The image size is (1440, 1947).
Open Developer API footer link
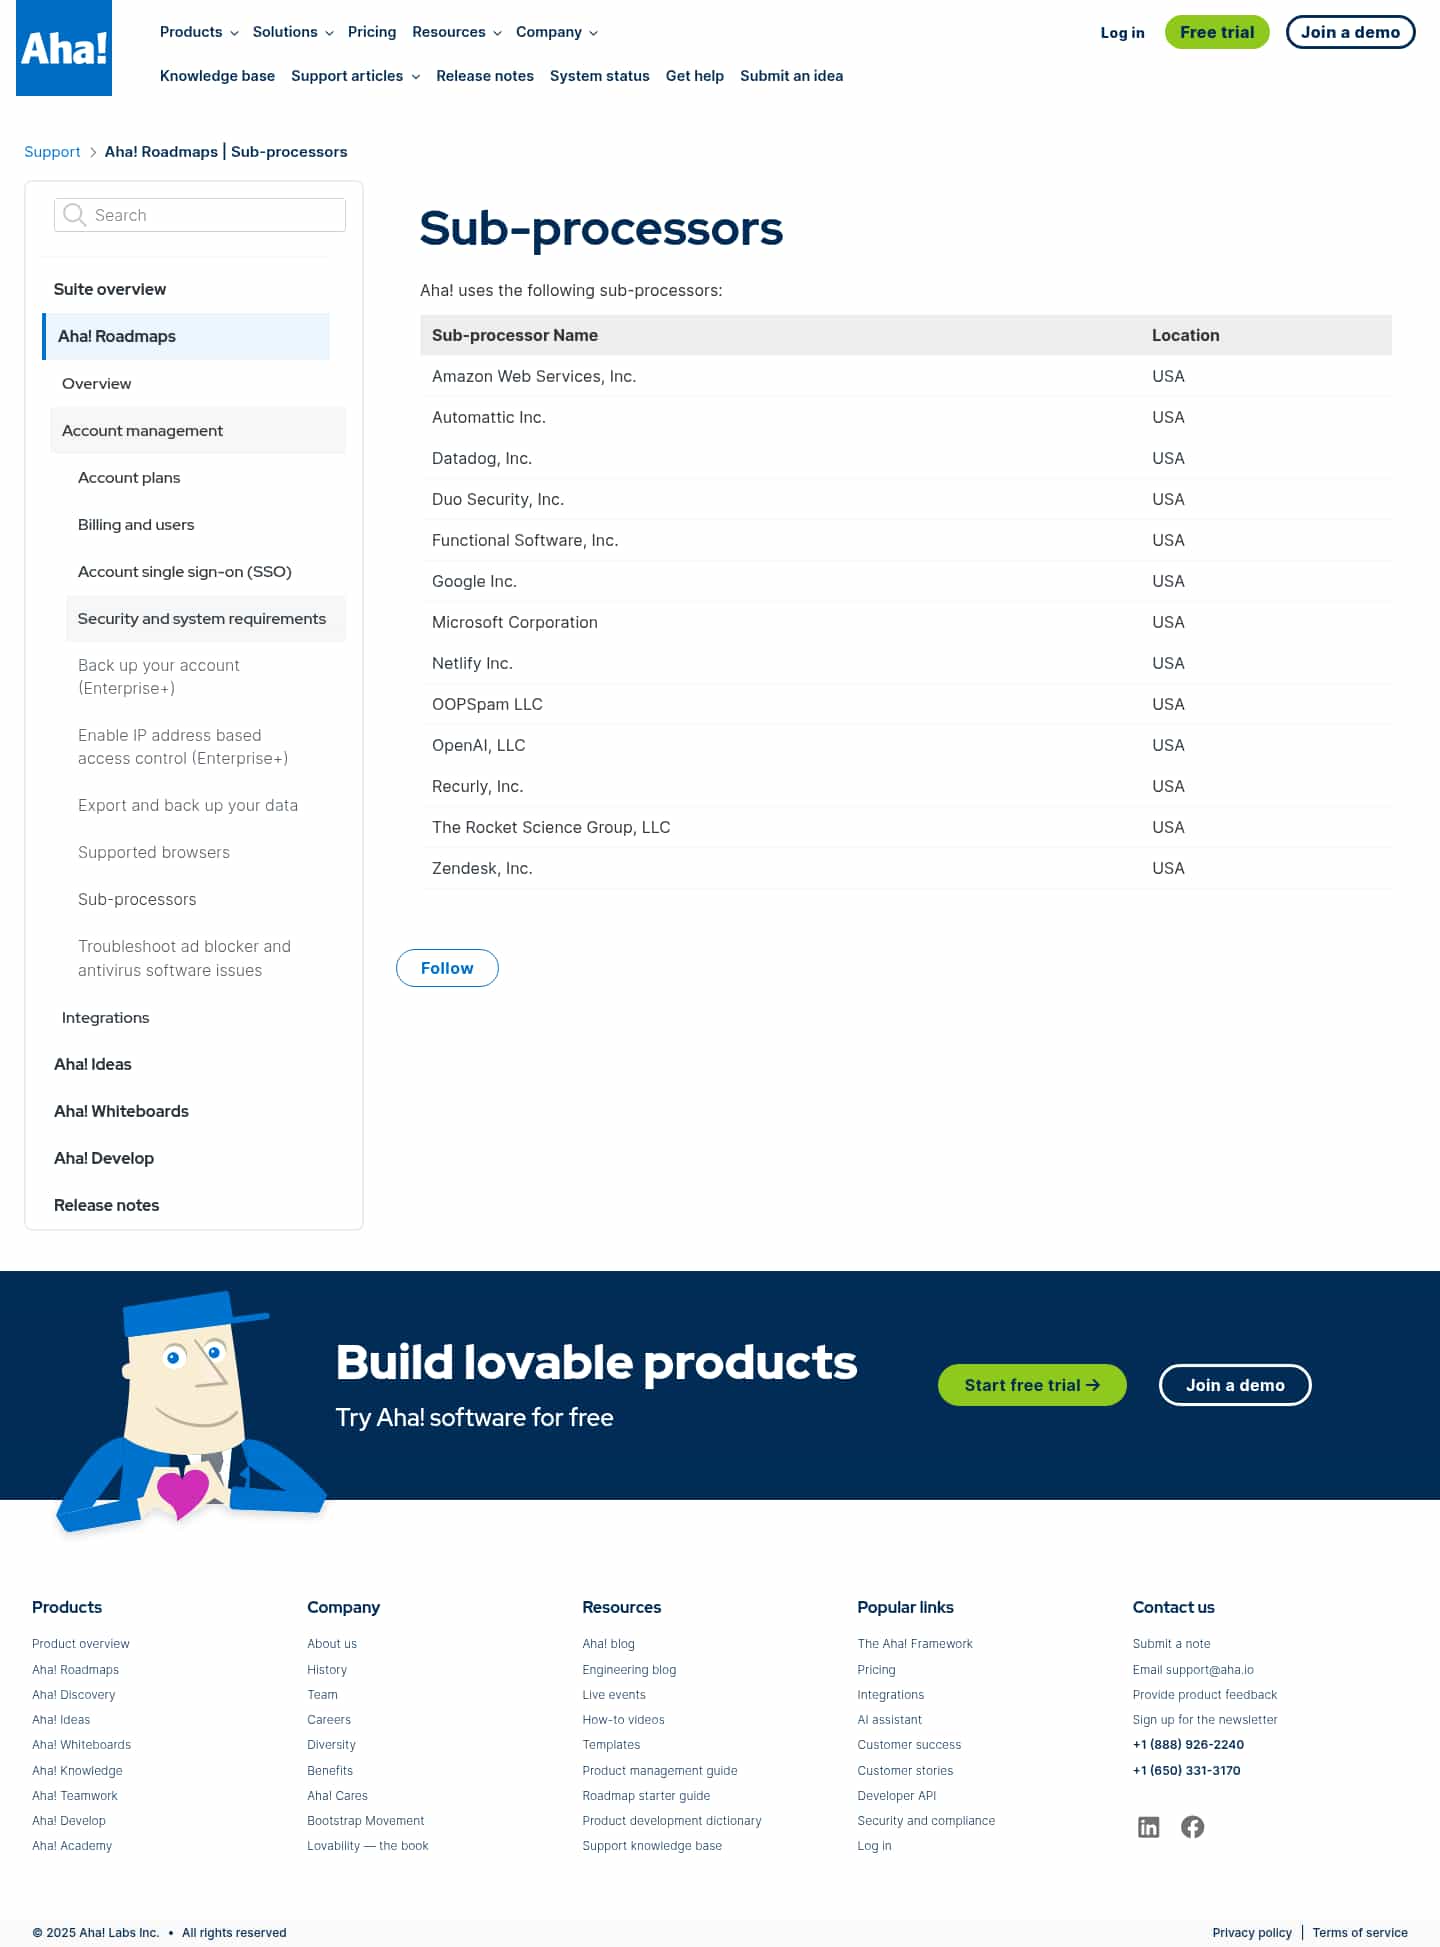(897, 1796)
